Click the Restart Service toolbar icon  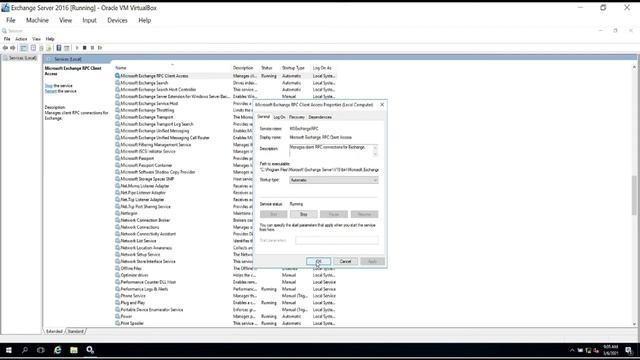(100, 48)
